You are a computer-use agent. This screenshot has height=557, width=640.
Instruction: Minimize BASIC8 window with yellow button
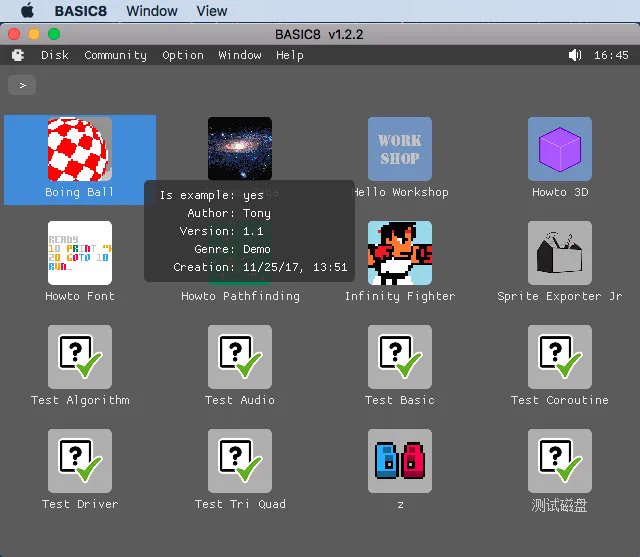[34, 34]
